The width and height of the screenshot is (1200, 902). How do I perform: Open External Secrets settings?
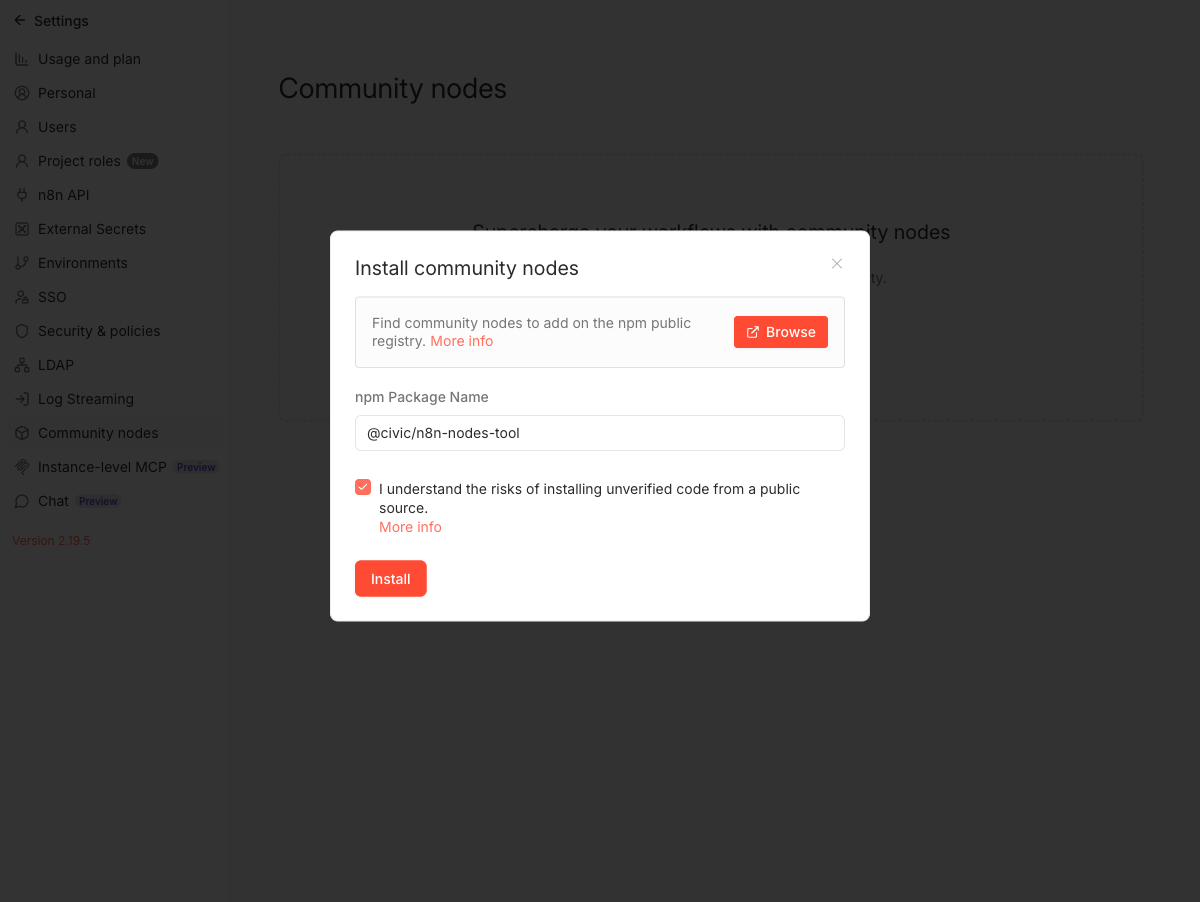coord(92,229)
